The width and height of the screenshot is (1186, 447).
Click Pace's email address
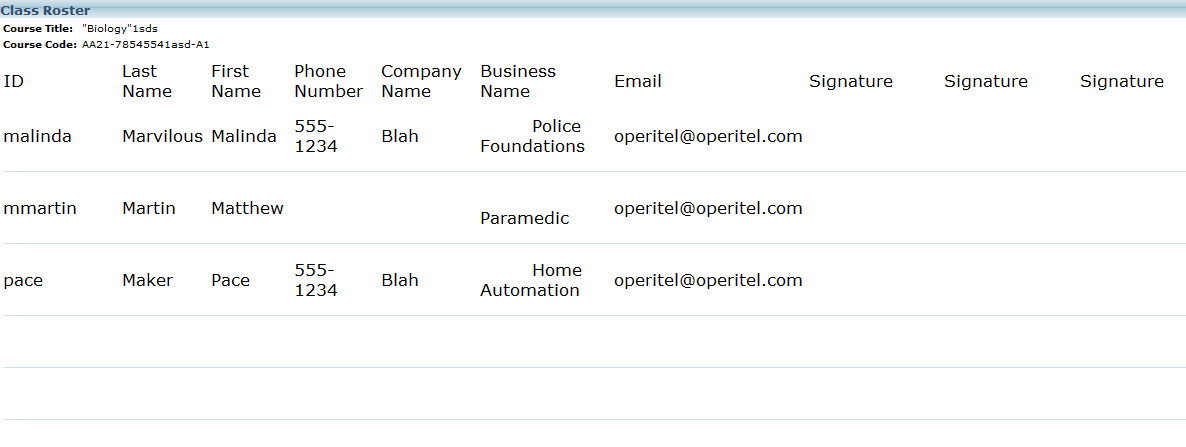pyautogui.click(x=708, y=280)
